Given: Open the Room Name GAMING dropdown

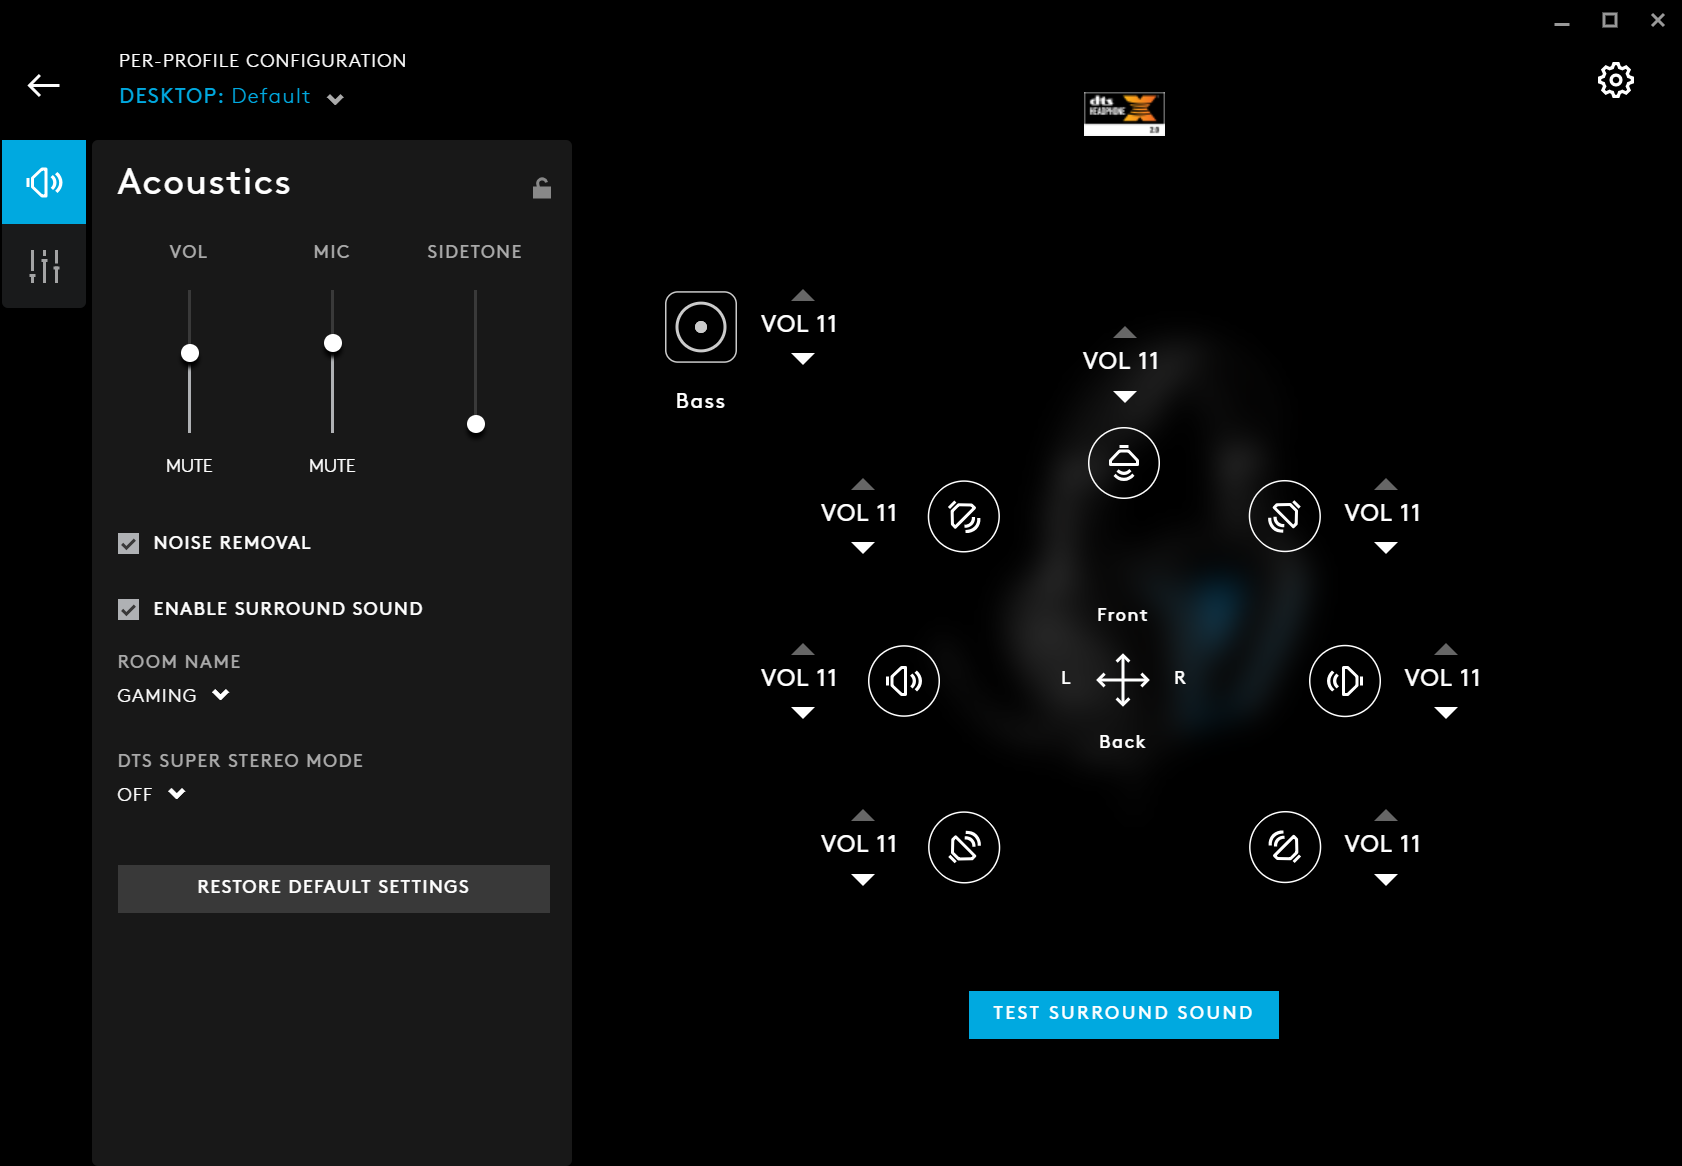Looking at the screenshot, I should (x=174, y=695).
